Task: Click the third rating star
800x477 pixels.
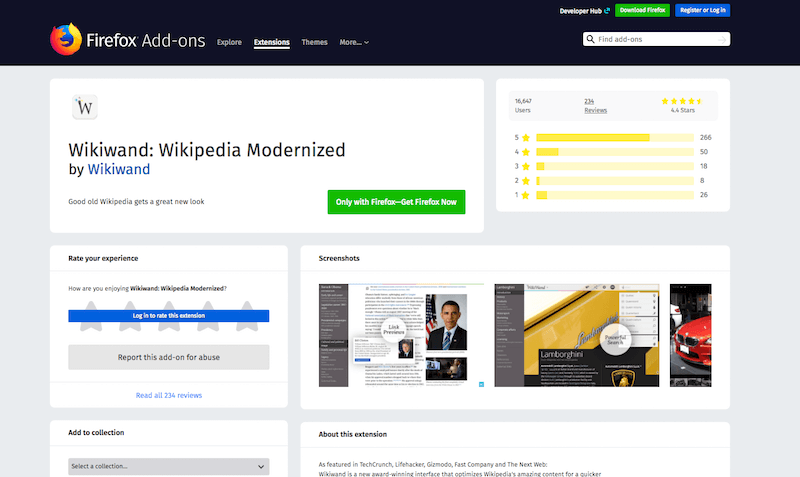Action: tap(169, 316)
